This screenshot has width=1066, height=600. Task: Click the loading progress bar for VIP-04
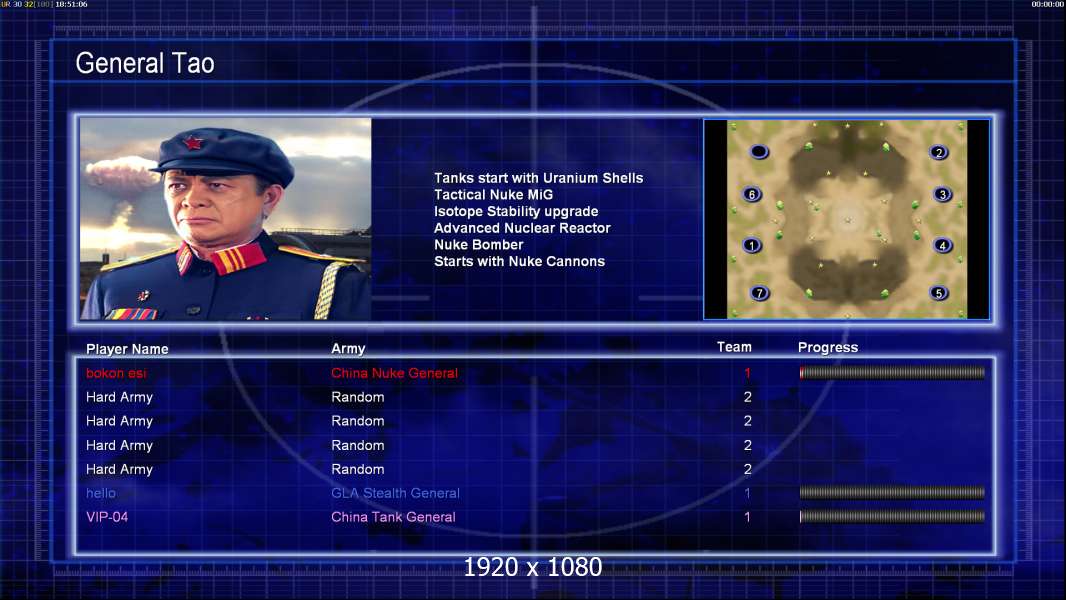pos(892,516)
